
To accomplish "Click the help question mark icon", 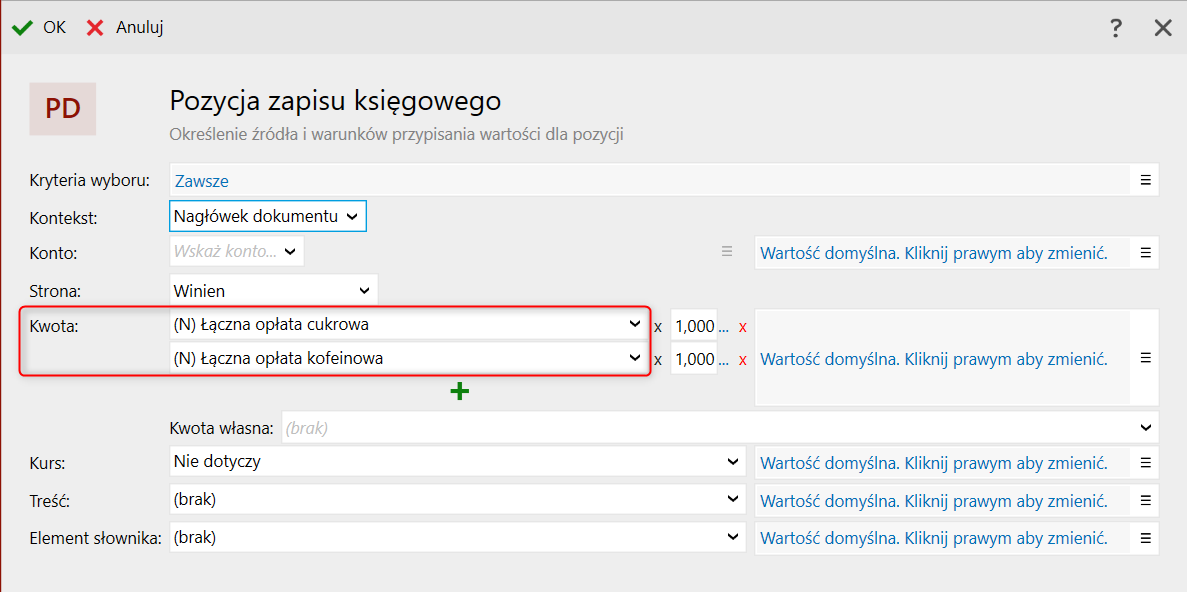I will [x=1116, y=28].
